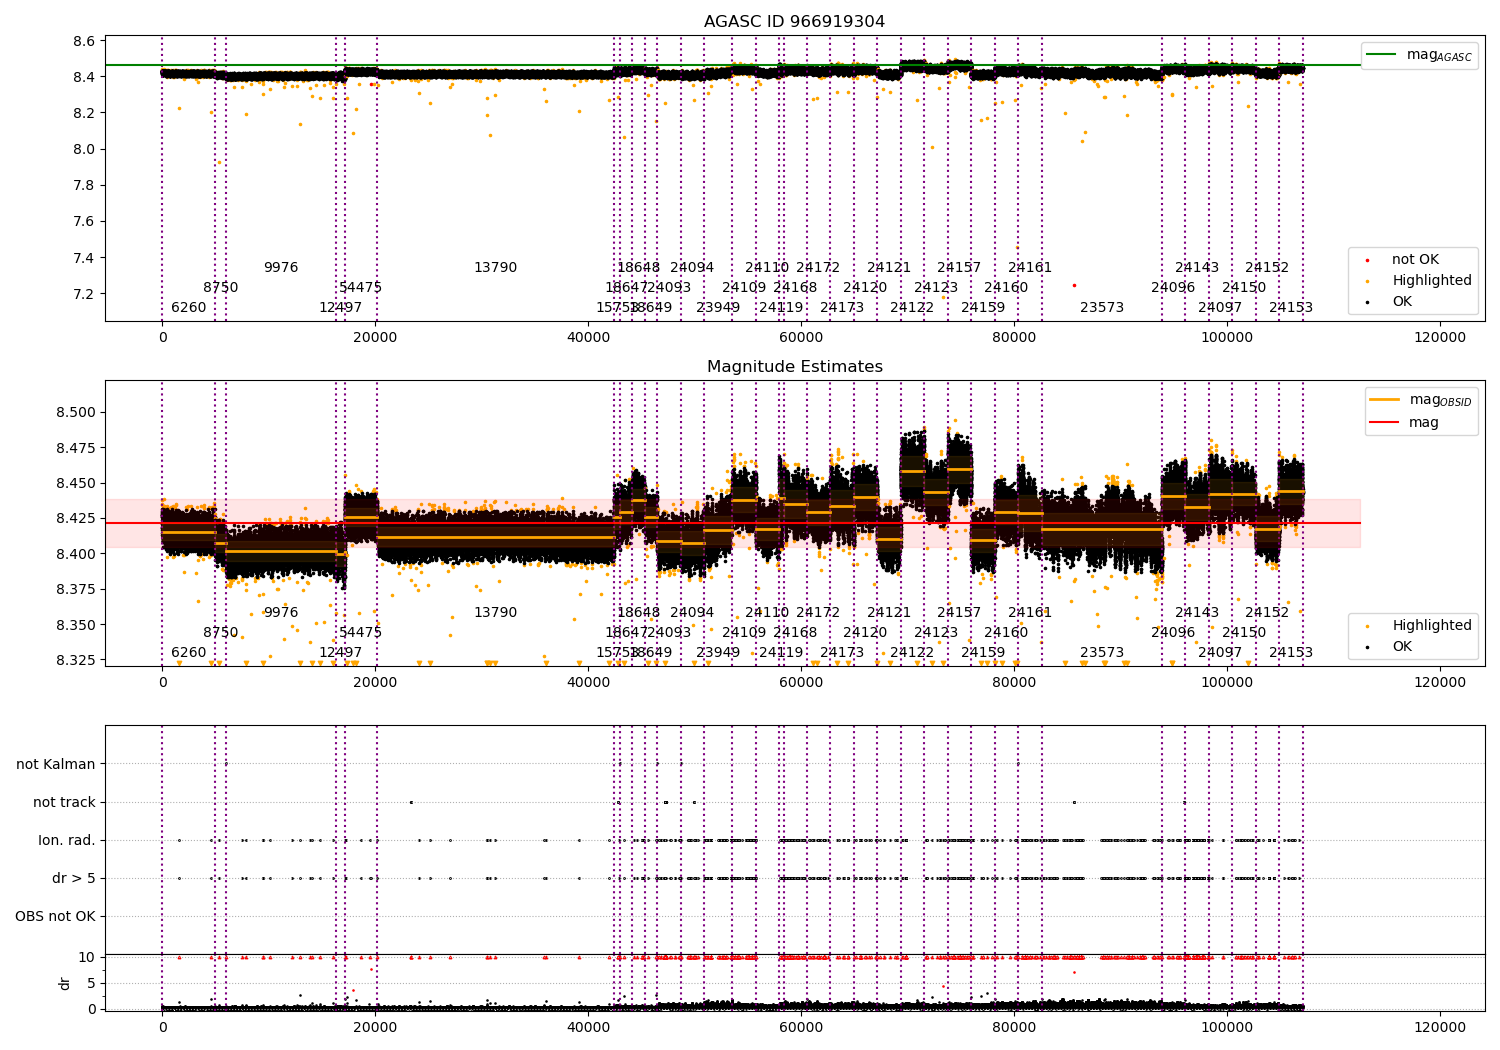Image resolution: width=1500 pixels, height=1050 pixels.
Task: Click OBSID label 24143 in top plot
Action: point(1197,268)
